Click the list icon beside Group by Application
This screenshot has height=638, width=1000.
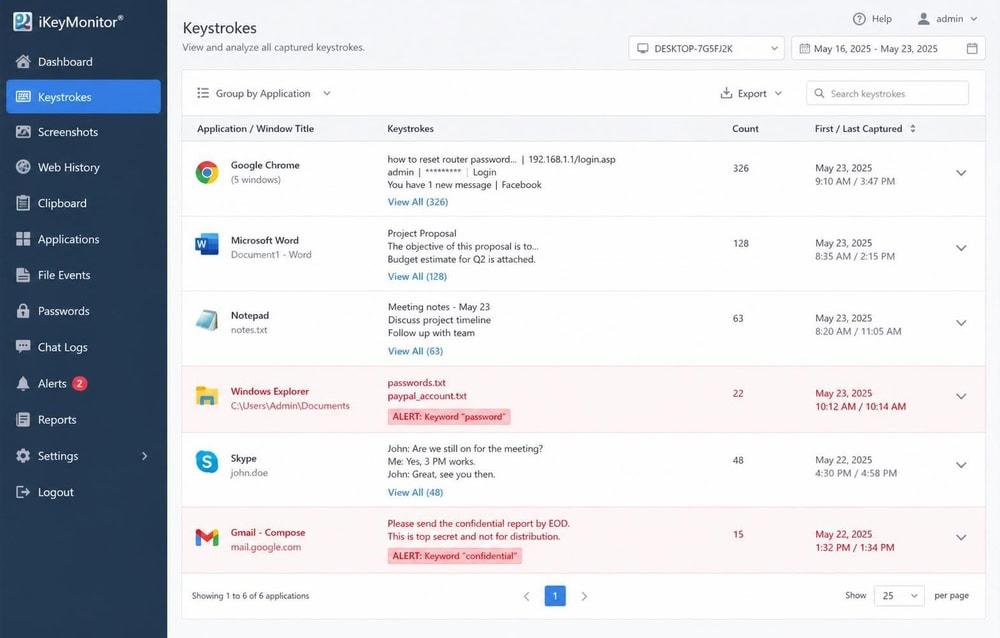coord(203,93)
